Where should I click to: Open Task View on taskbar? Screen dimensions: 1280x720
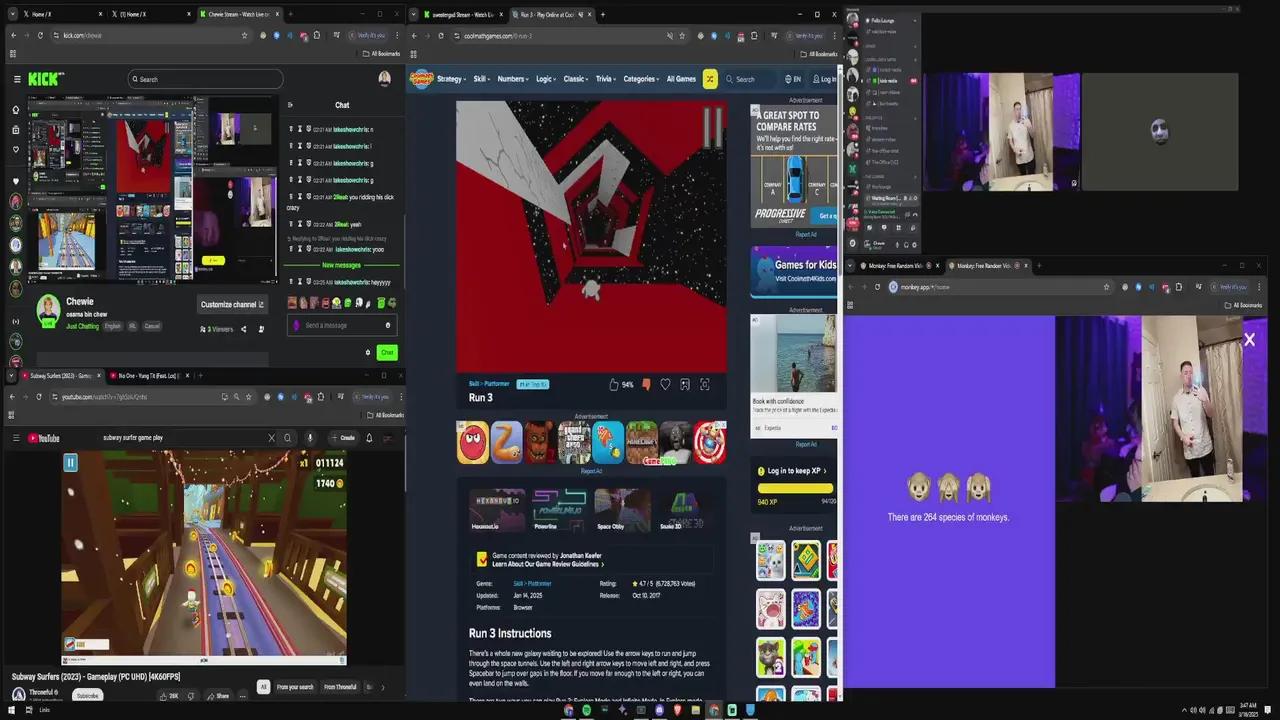pos(30,710)
